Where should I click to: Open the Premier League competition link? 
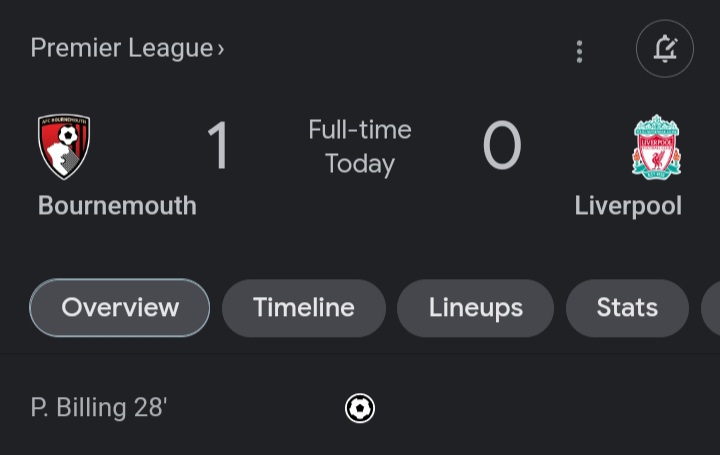[127, 48]
